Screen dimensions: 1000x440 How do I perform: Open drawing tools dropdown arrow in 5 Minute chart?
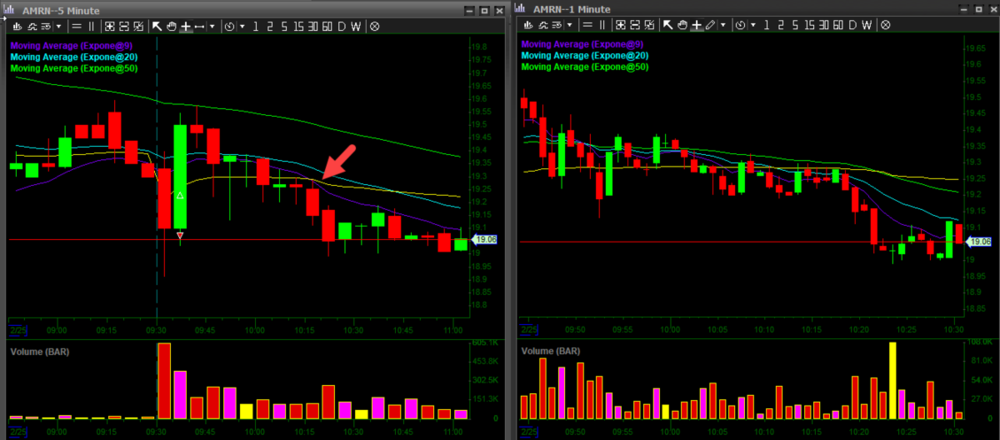tap(212, 26)
